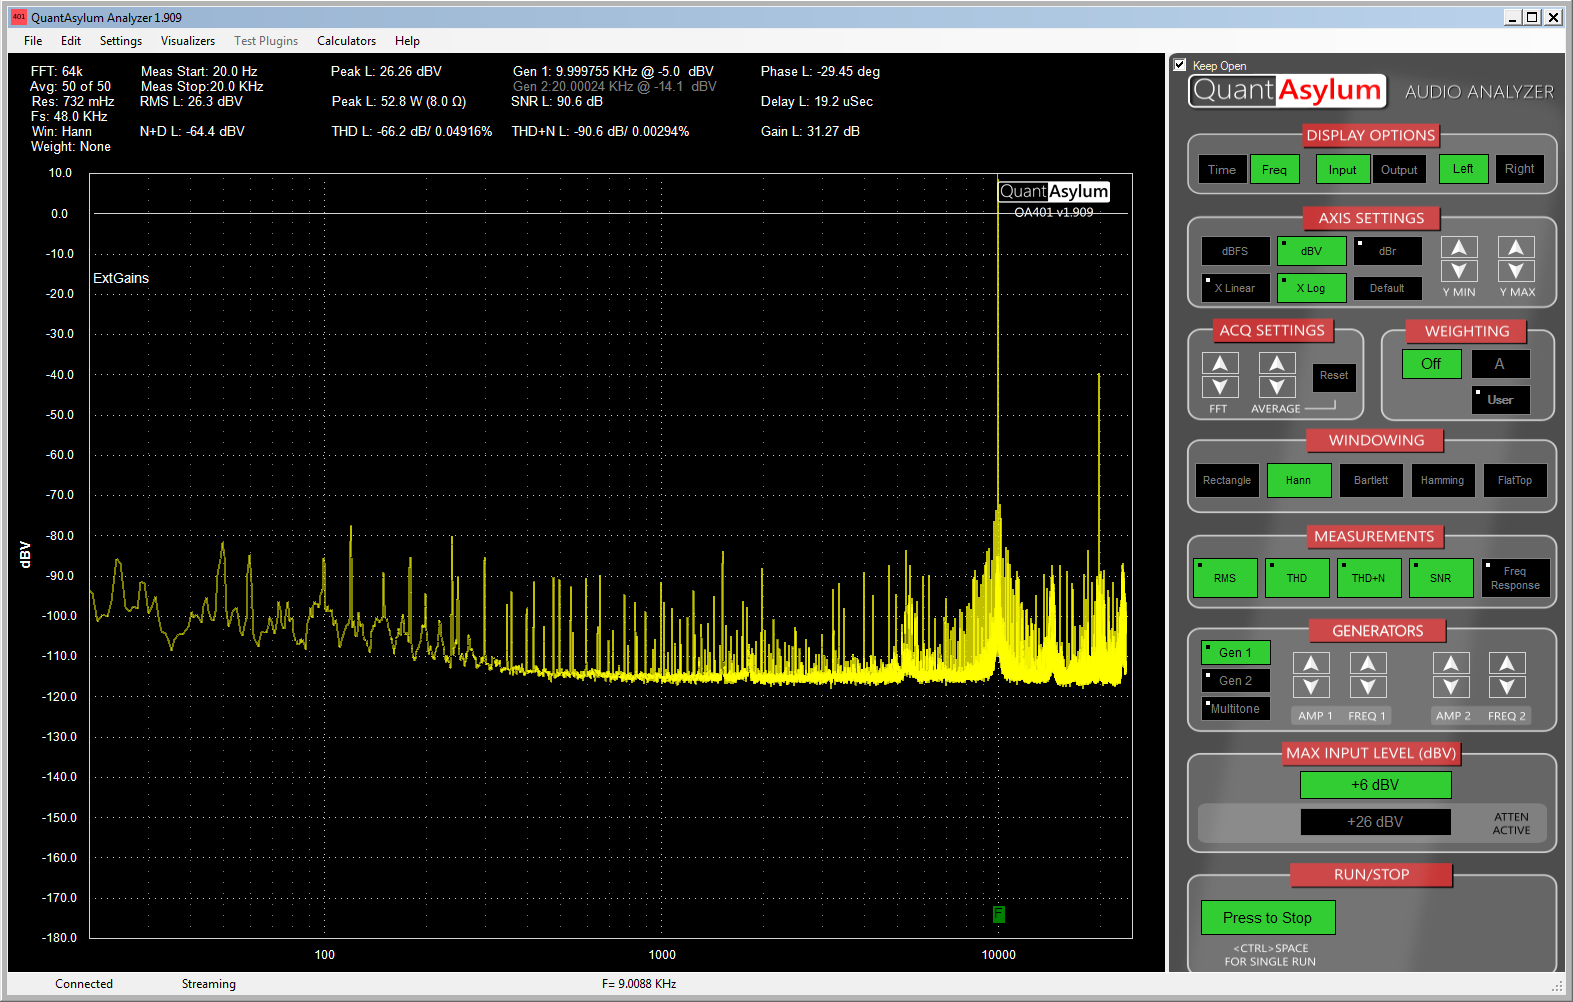The width and height of the screenshot is (1573, 1002).
Task: Select User weighting
Action: tap(1500, 400)
